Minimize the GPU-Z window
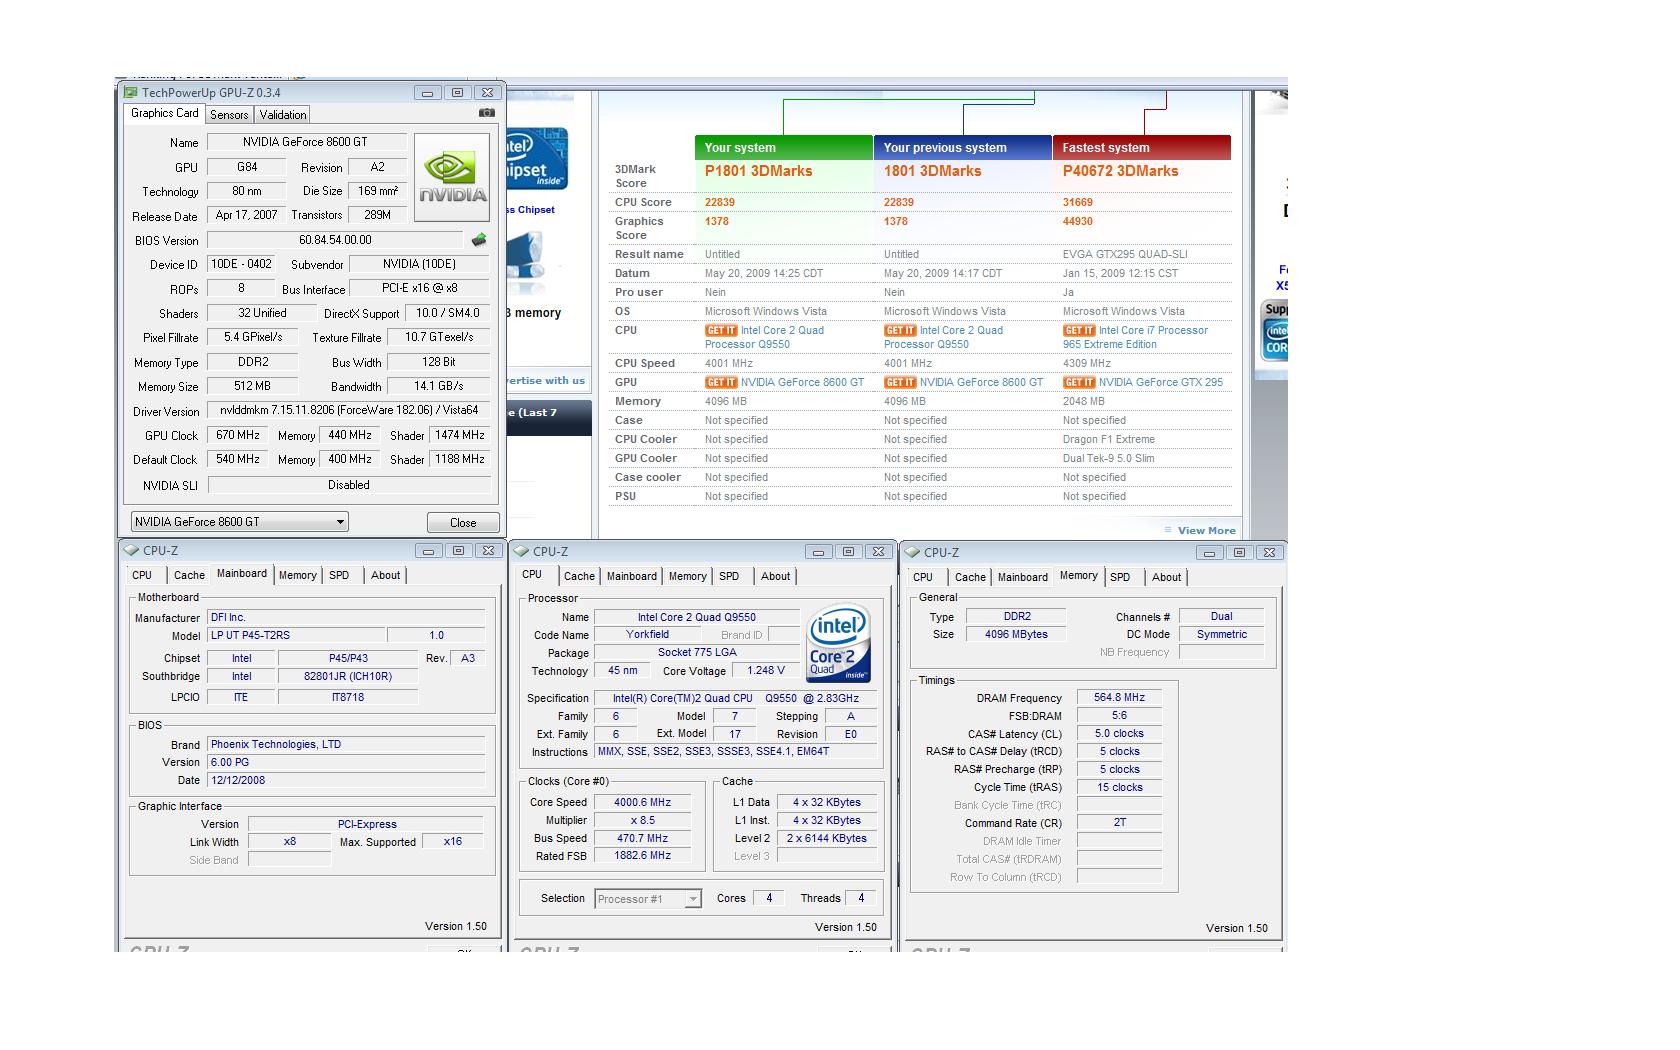Screen dimensions: 1680x1050 427,93
